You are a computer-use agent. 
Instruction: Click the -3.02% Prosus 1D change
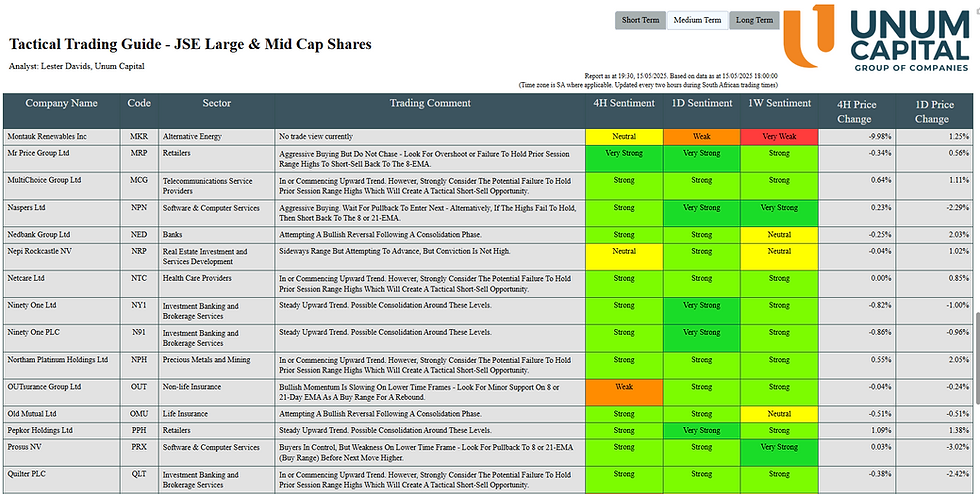pyautogui.click(x=956, y=448)
